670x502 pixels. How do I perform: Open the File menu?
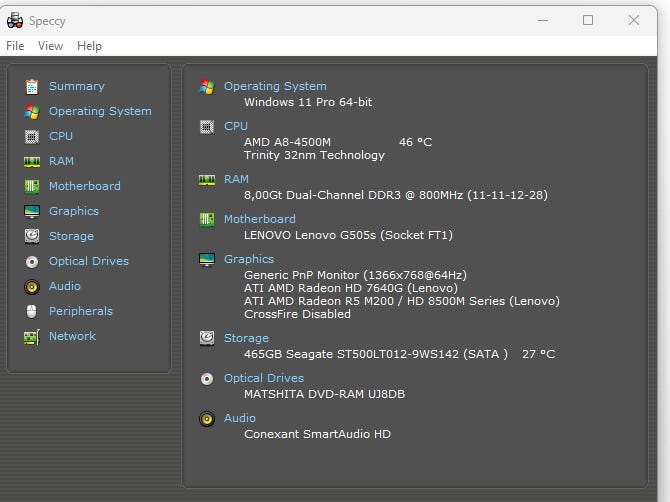click(x=15, y=46)
